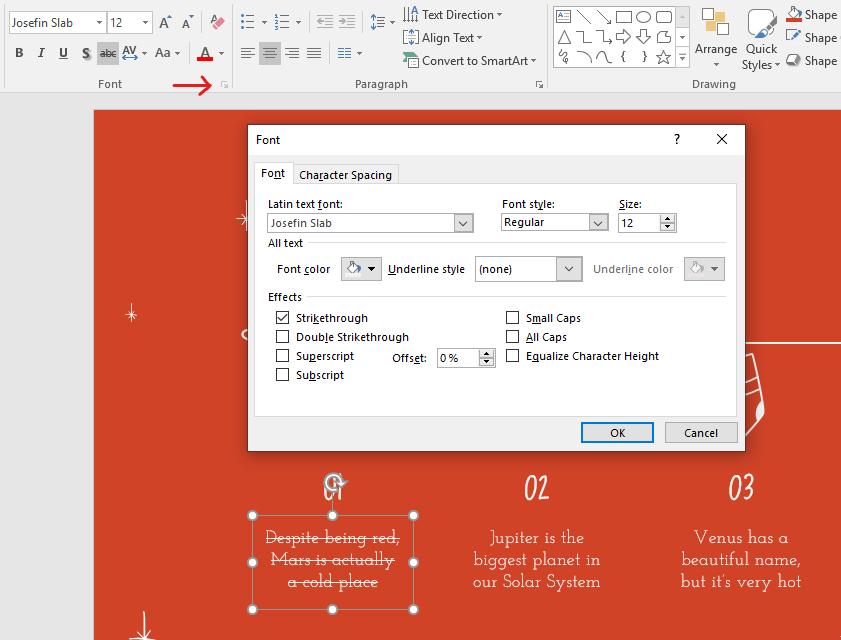Open the Font dialog launcher icon

pyautogui.click(x=224, y=85)
